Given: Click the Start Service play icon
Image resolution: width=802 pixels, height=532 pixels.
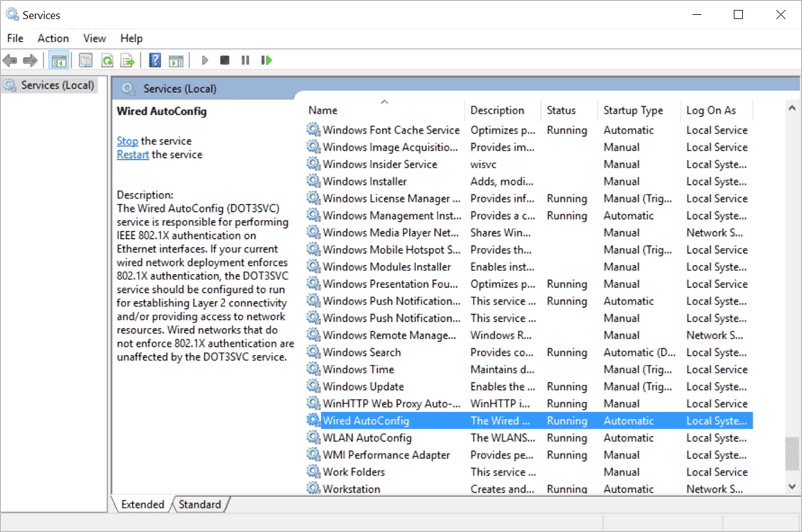Looking at the screenshot, I should [205, 60].
